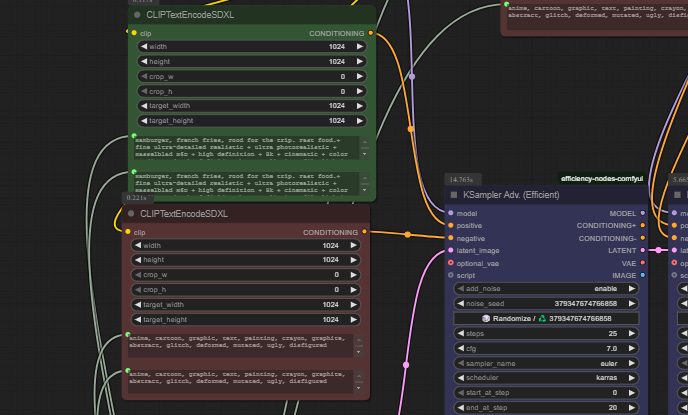Collapse the red CLIPTextEncodeSDXL node using its title dot
The height and width of the screenshot is (415, 688).
[x=131, y=214]
